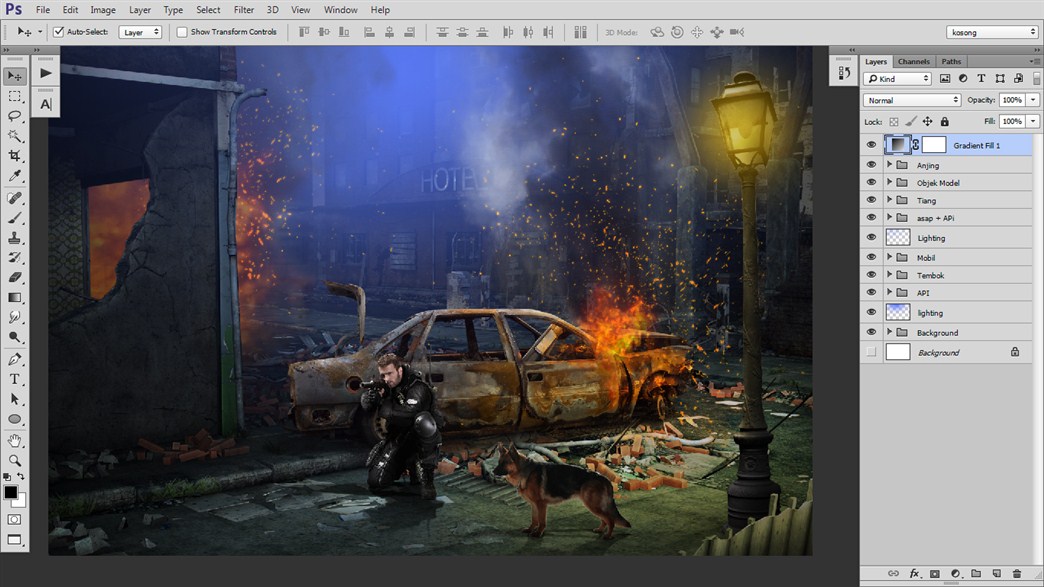Toggle visibility of Mobil group
The height and width of the screenshot is (587, 1044).
point(871,258)
